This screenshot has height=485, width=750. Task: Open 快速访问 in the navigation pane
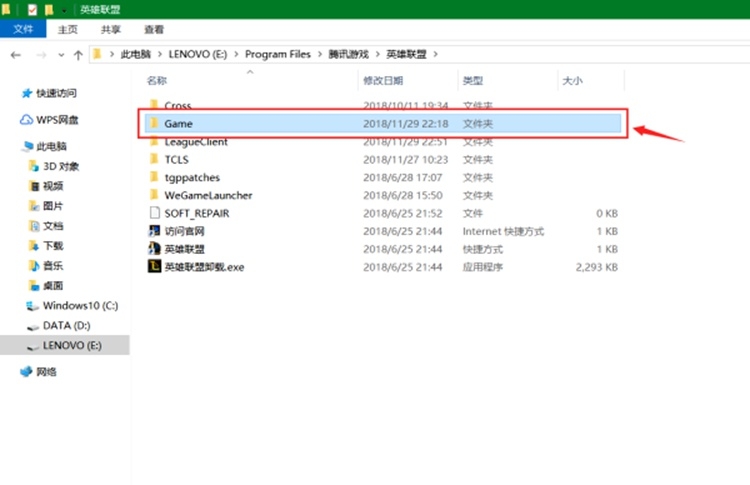coord(56,93)
